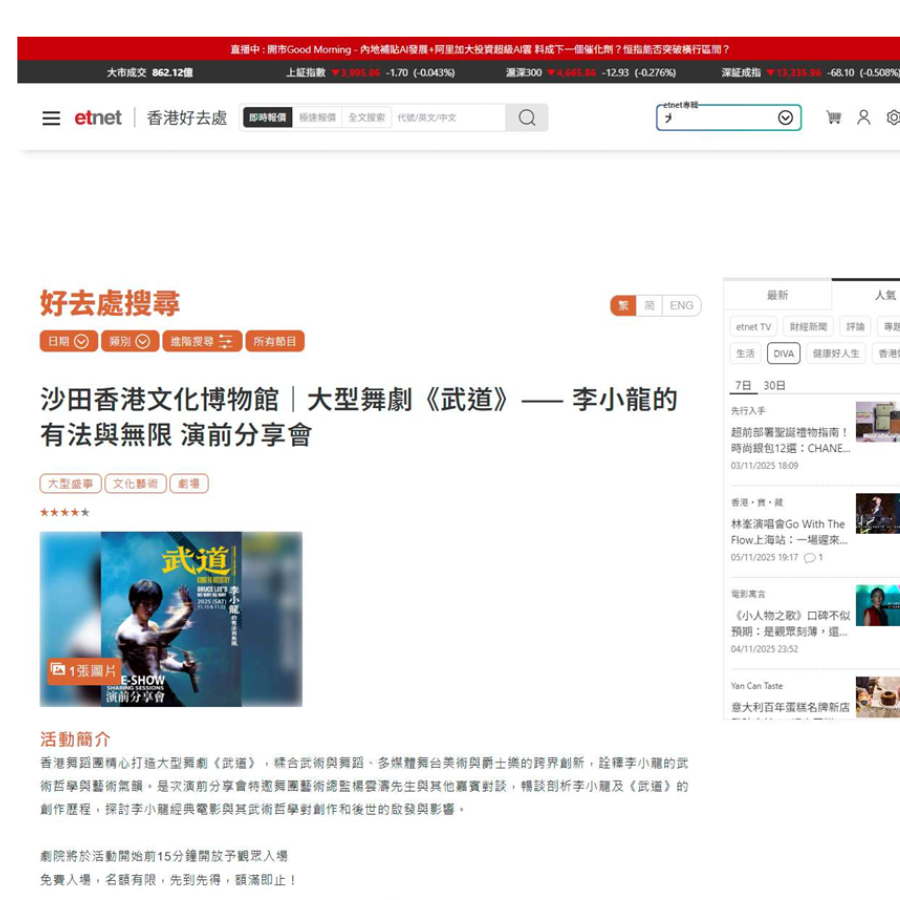Select 全文搜索 search mode
Viewport: 900px width, 900px height.
[x=367, y=117]
